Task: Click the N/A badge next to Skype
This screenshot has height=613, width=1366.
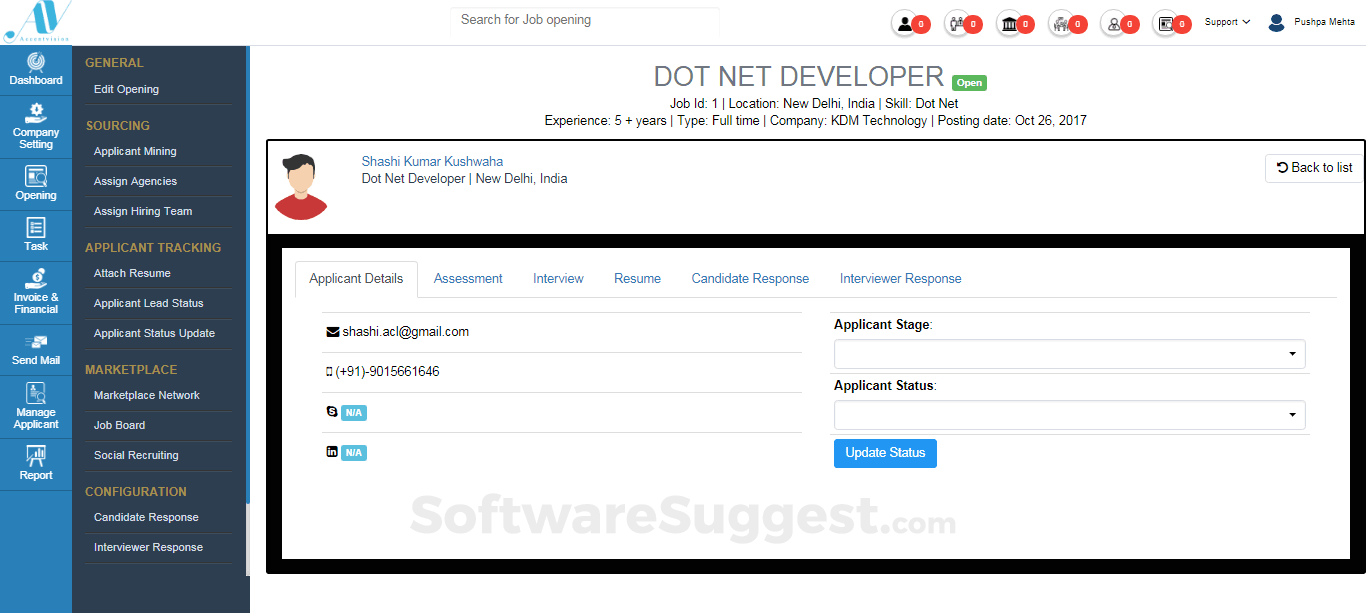Action: point(354,412)
